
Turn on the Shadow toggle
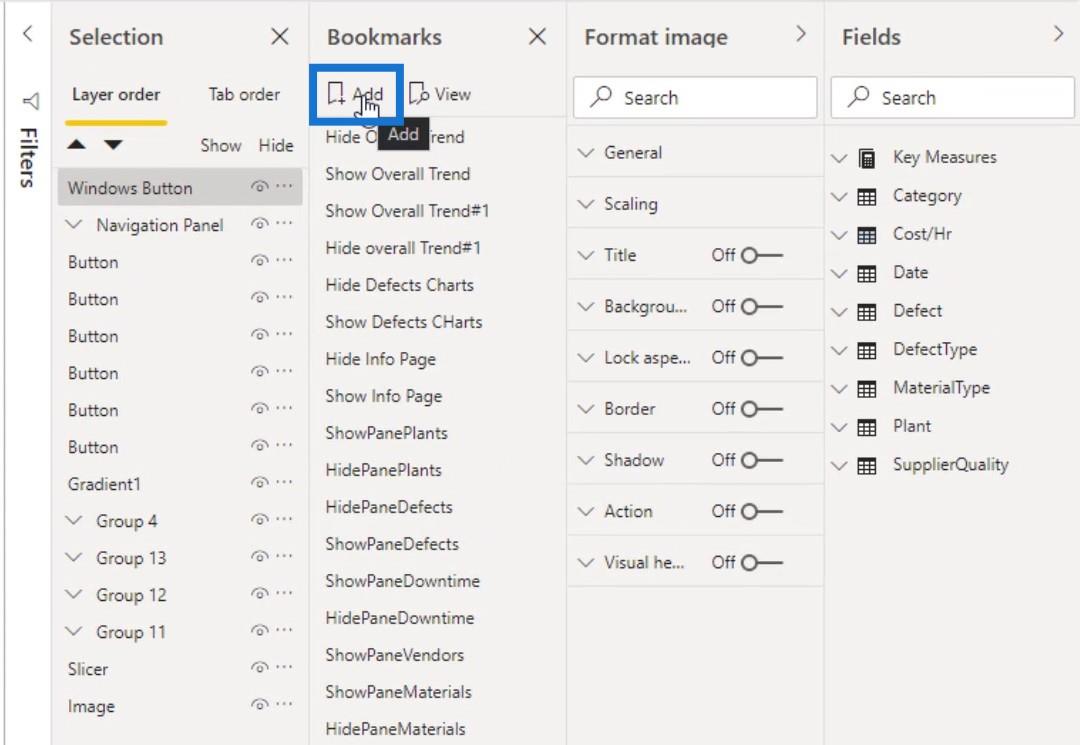761,460
